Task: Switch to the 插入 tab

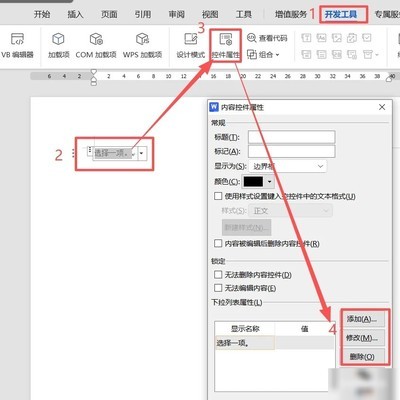Action: click(75, 14)
